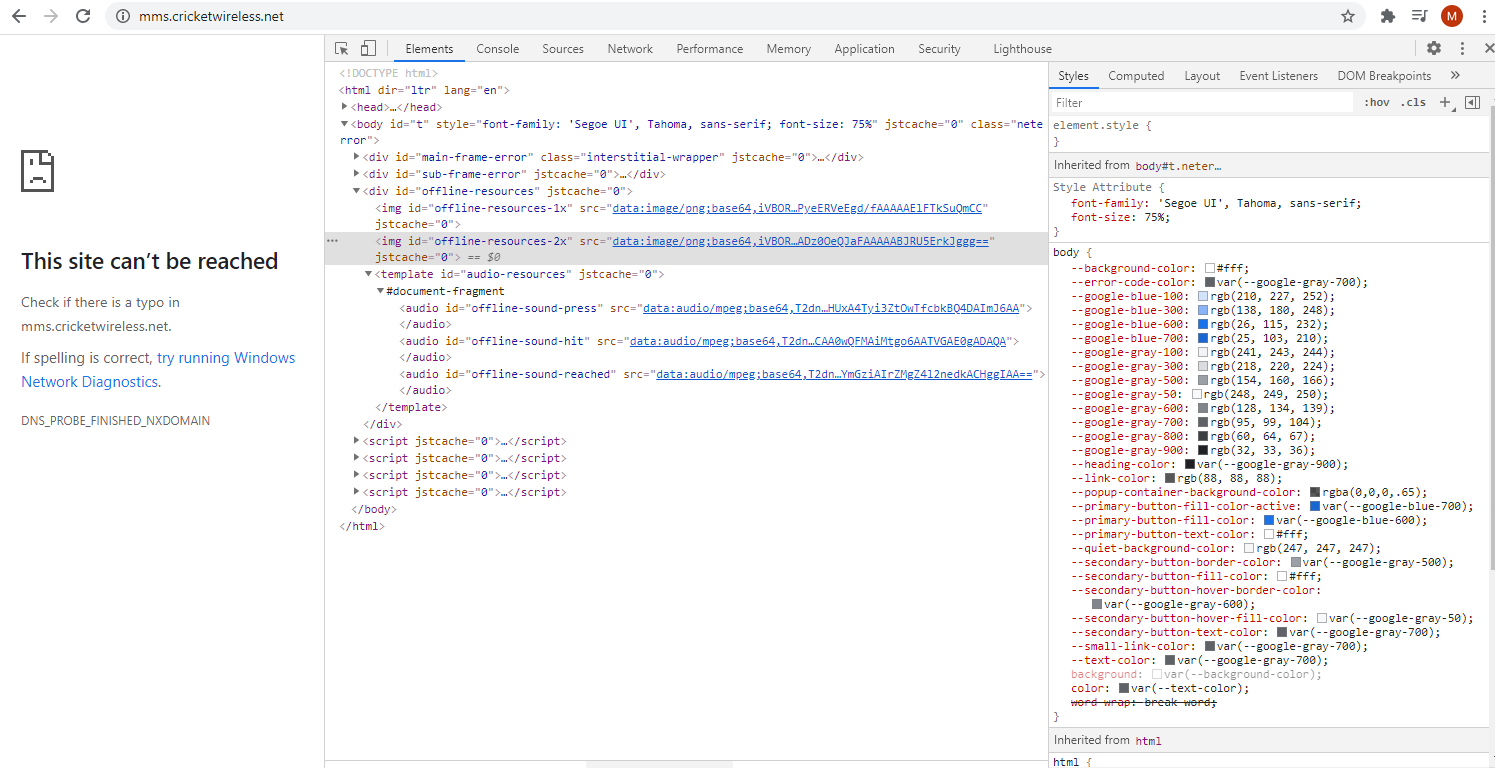This screenshot has width=1495, height=768.
Task: Expand the sub-frame-error div
Action: (x=357, y=174)
